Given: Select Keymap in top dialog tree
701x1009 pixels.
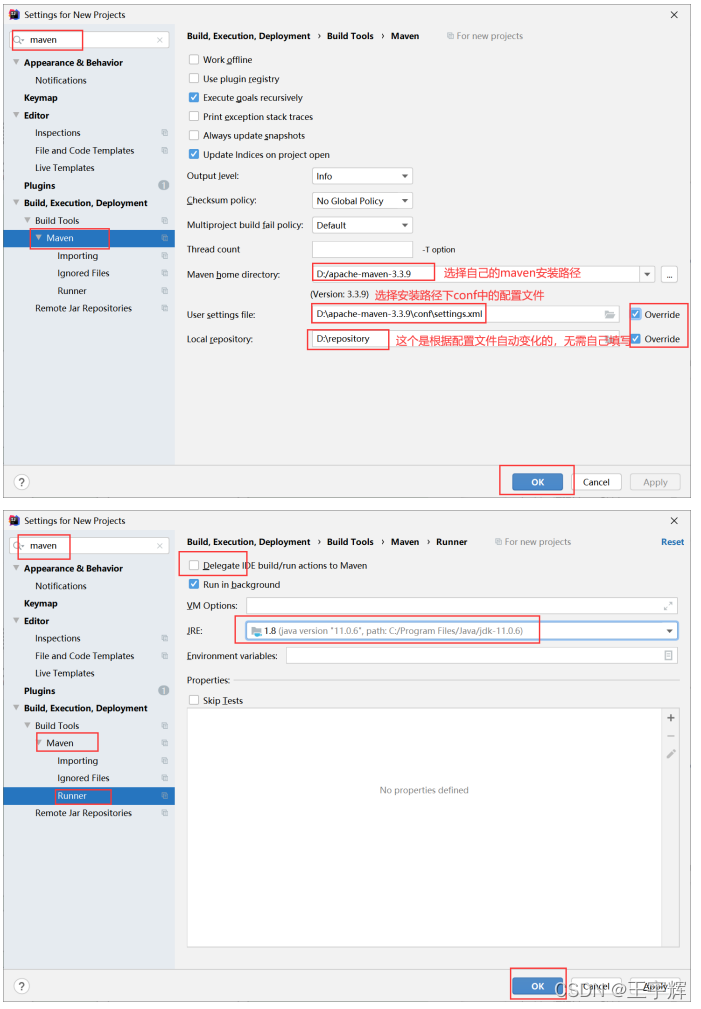Looking at the screenshot, I should tap(41, 98).
